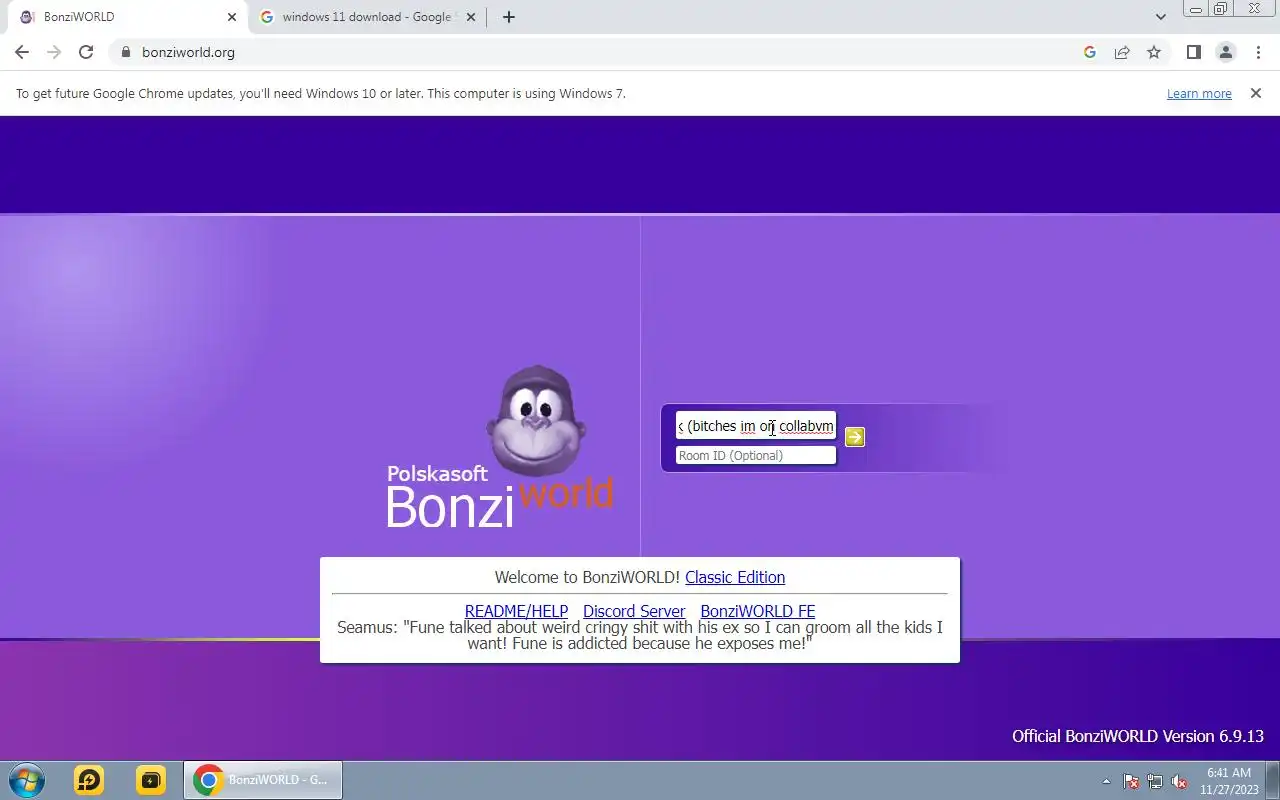Image resolution: width=1280 pixels, height=800 pixels.
Task: Click the Action Center flag icon
Action: [x=1131, y=781]
